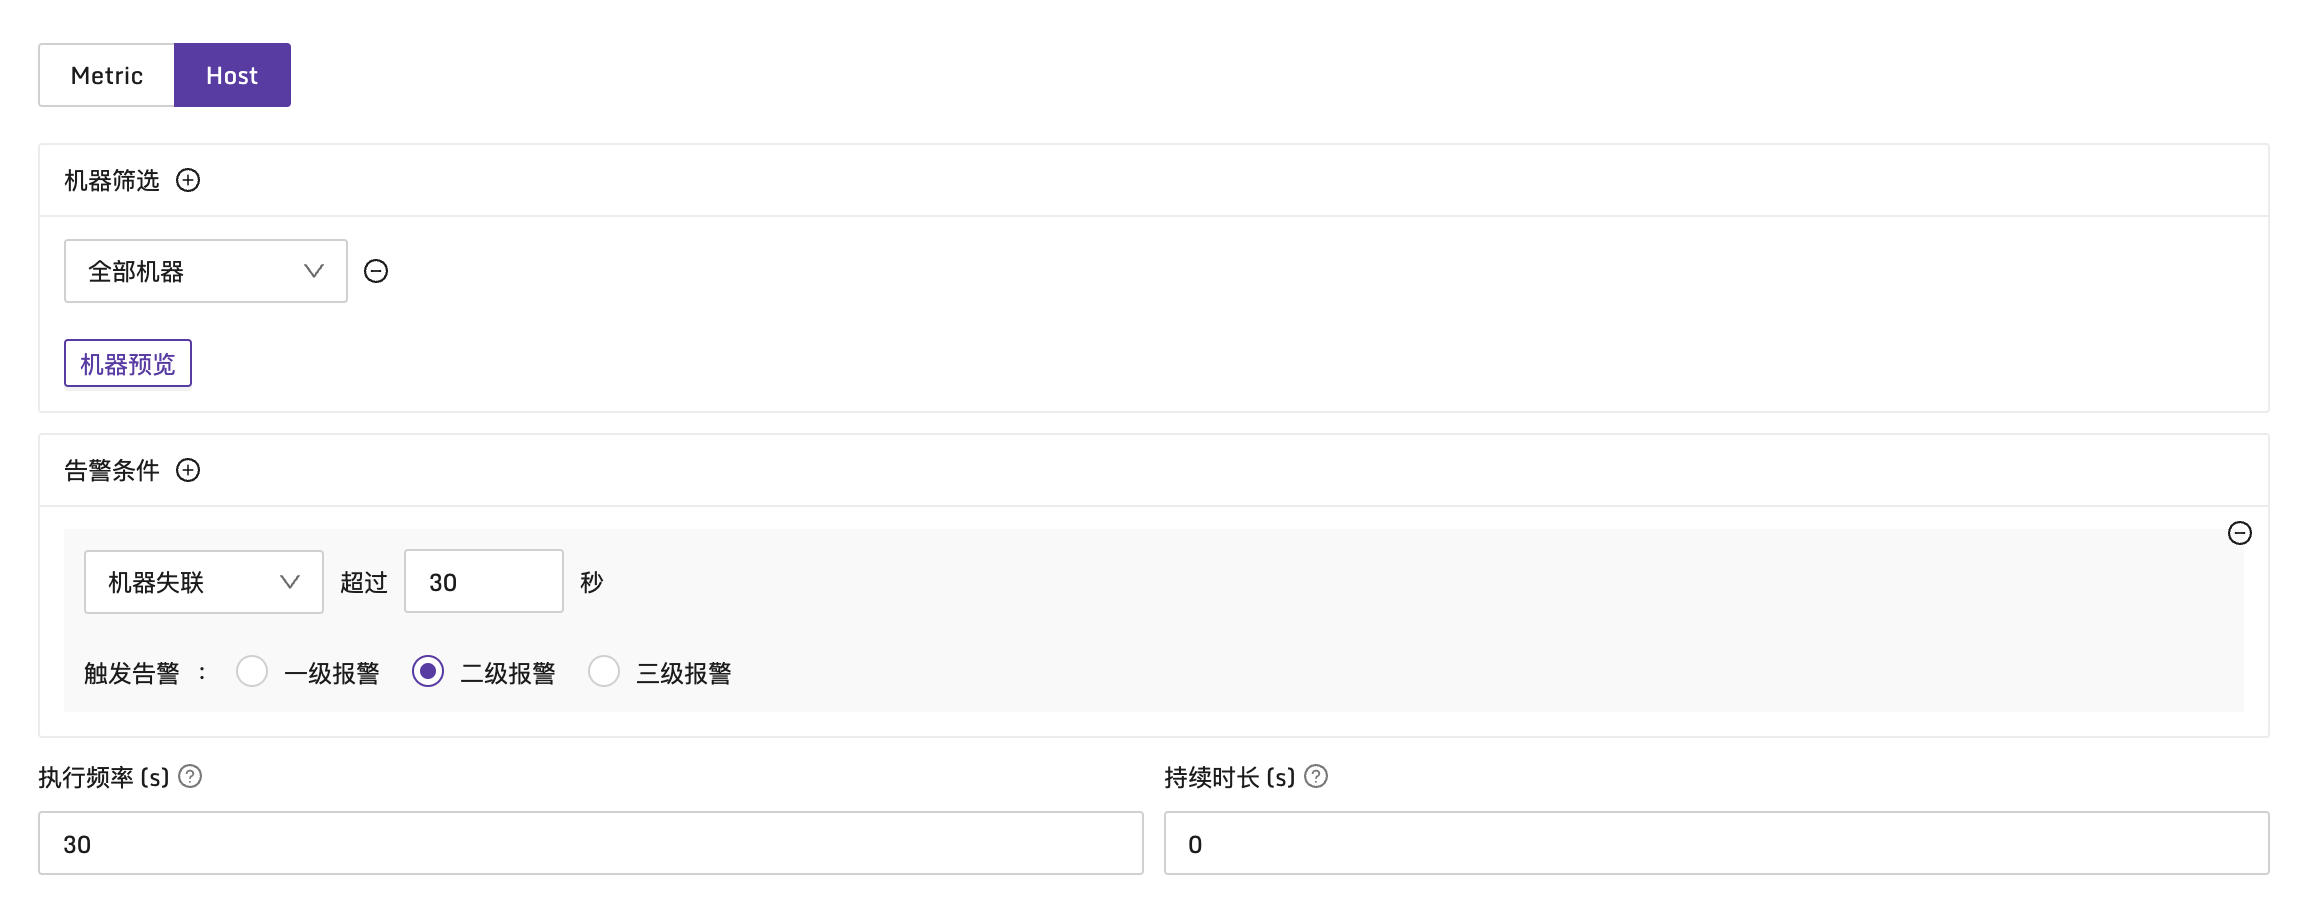The width and height of the screenshot is (2302, 902).
Task: Switch to the Metric tab
Action: coord(105,74)
